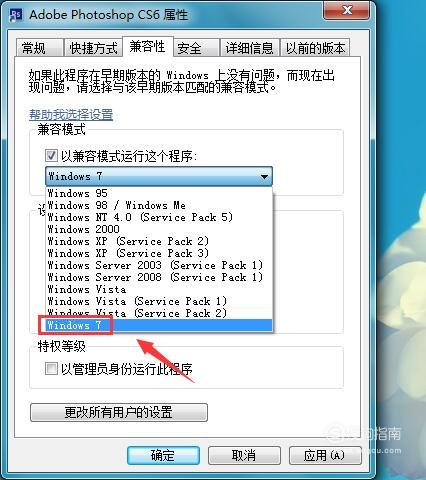Click the 更改所有用户的设置 button
The image size is (426, 480).
pos(119,412)
